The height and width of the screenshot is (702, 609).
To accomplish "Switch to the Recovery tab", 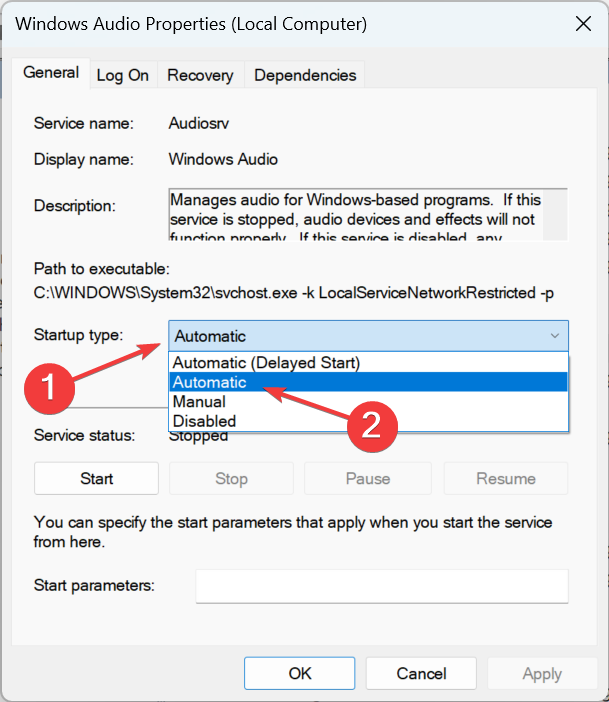I will pos(200,75).
